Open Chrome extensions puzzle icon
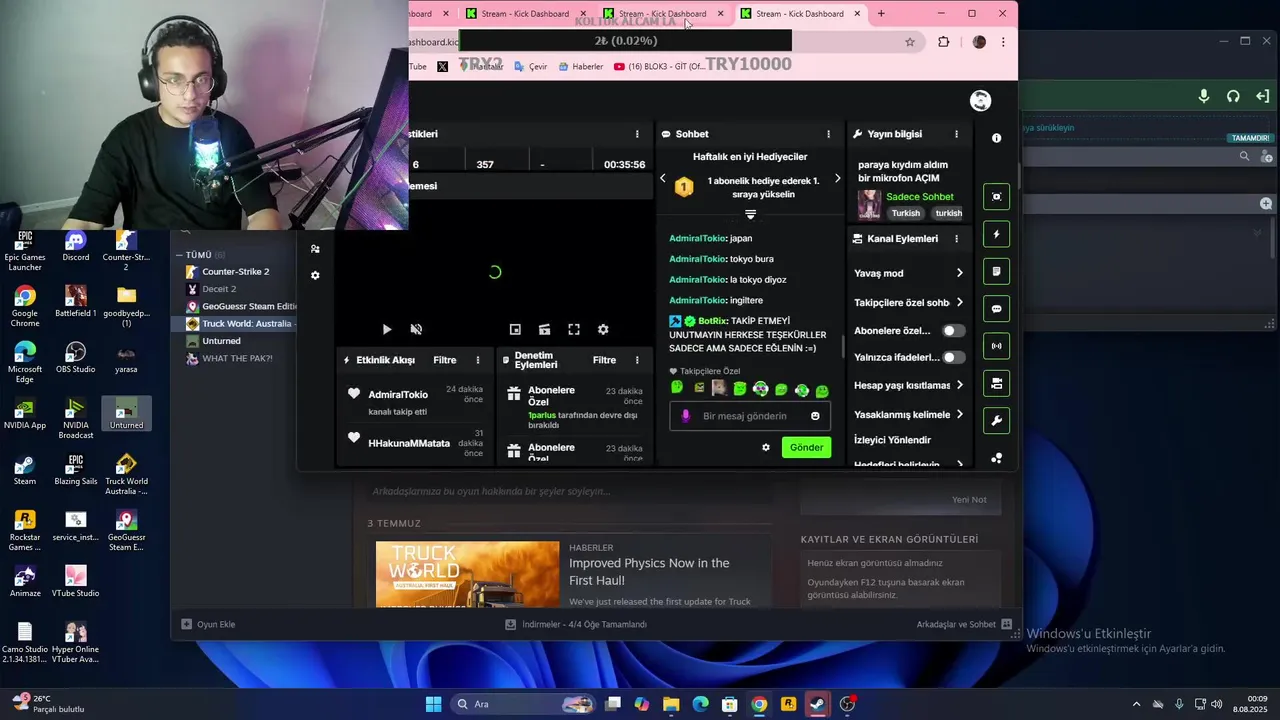 [x=943, y=42]
